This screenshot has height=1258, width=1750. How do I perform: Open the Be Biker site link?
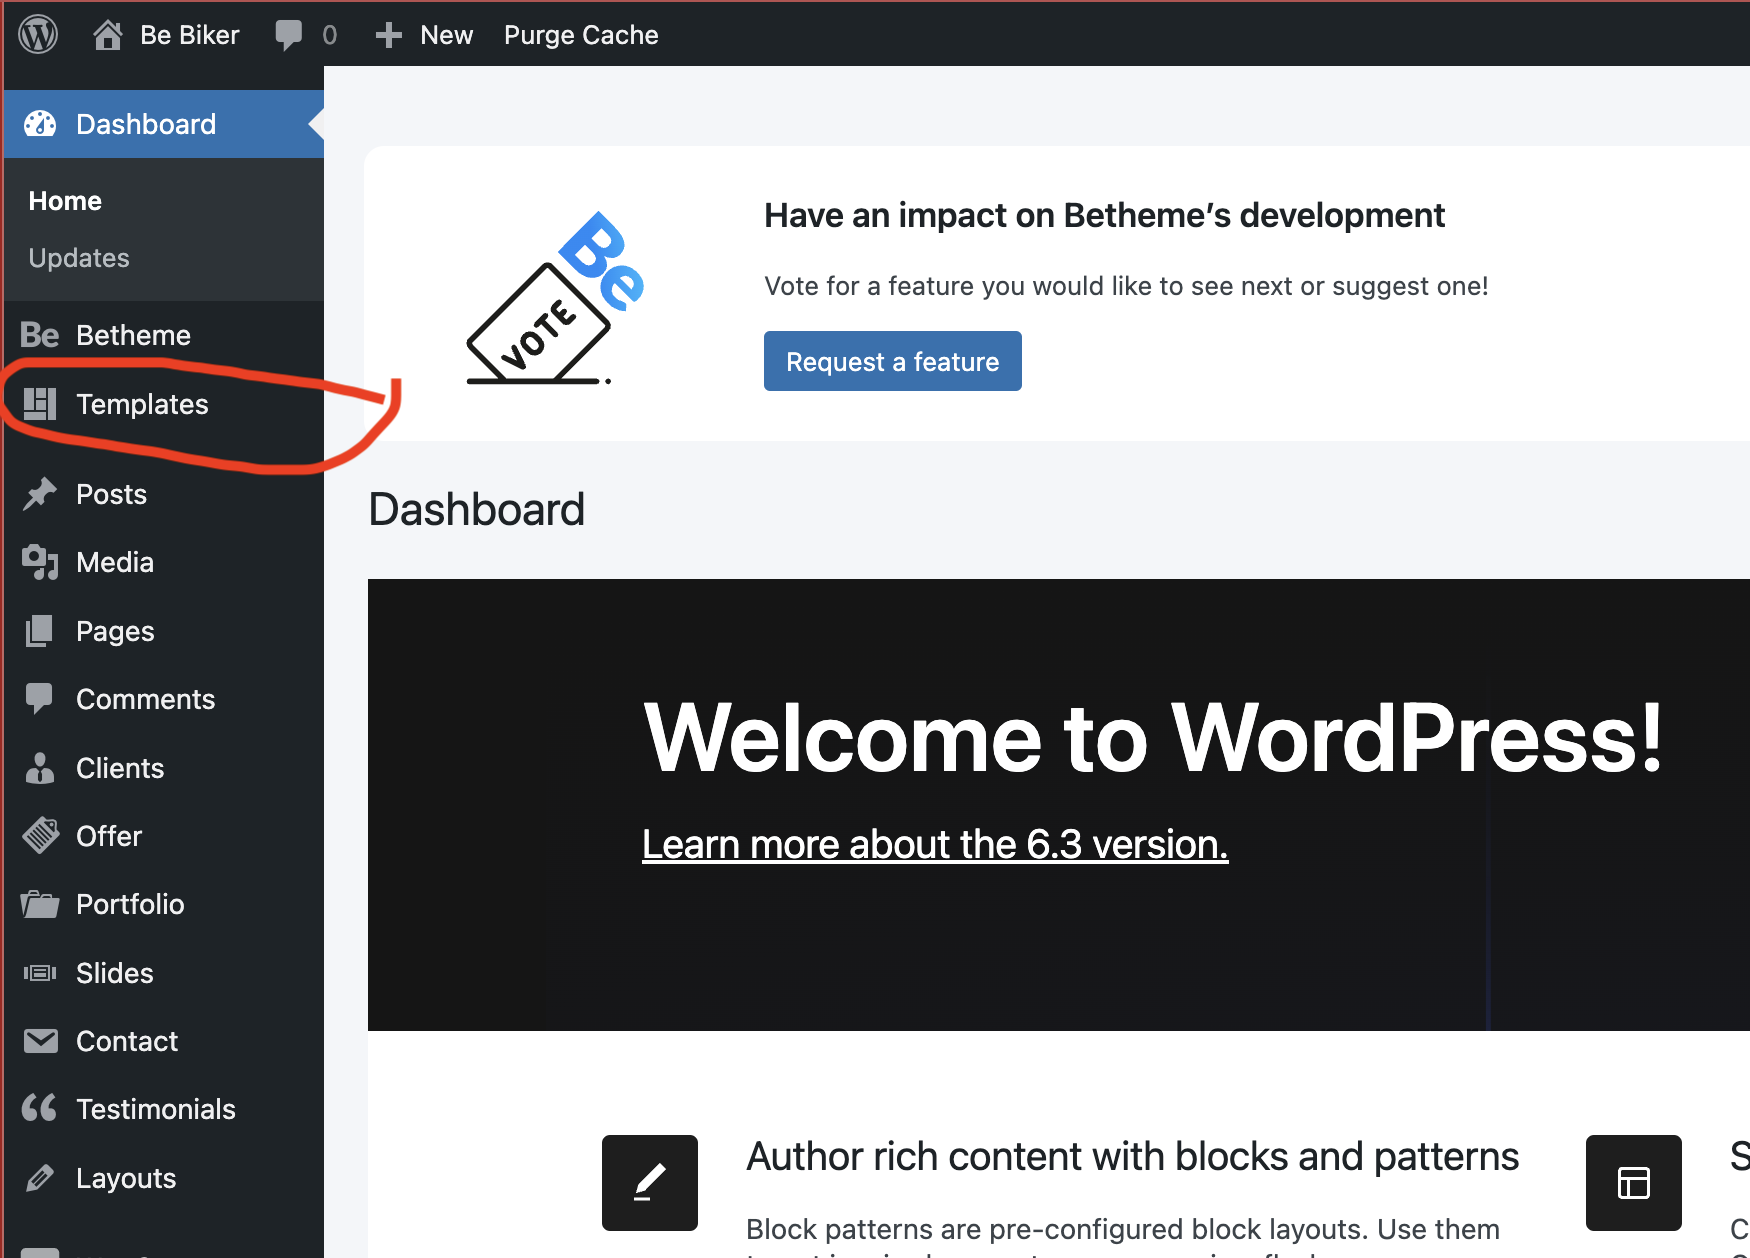click(190, 35)
